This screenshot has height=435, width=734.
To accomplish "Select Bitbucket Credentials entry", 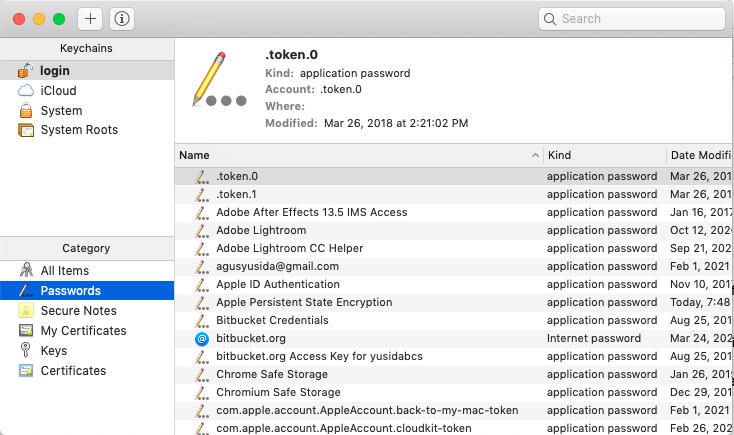I will coord(455,320).
